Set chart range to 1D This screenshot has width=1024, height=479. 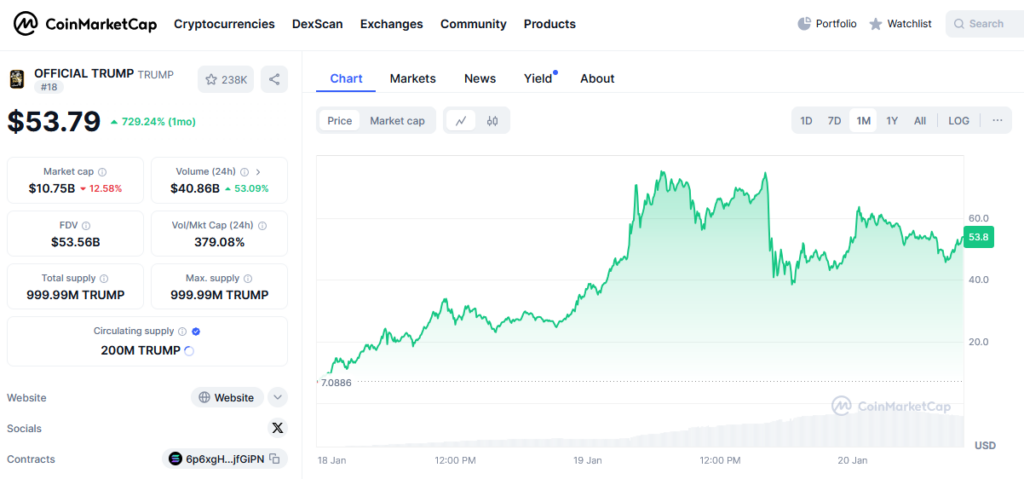click(x=807, y=121)
